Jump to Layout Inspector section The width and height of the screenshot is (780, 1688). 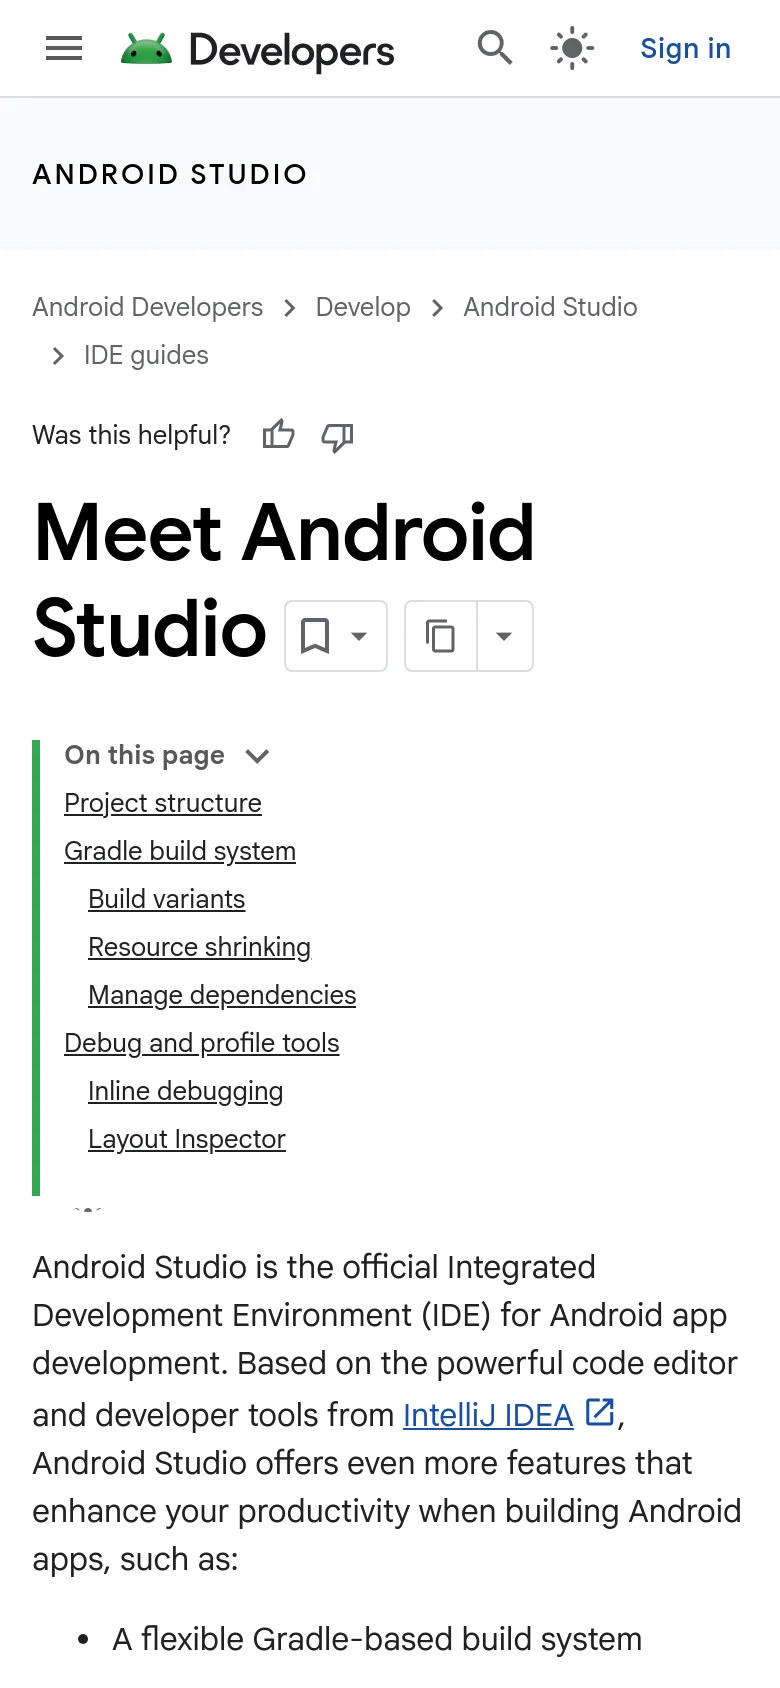tap(187, 1139)
